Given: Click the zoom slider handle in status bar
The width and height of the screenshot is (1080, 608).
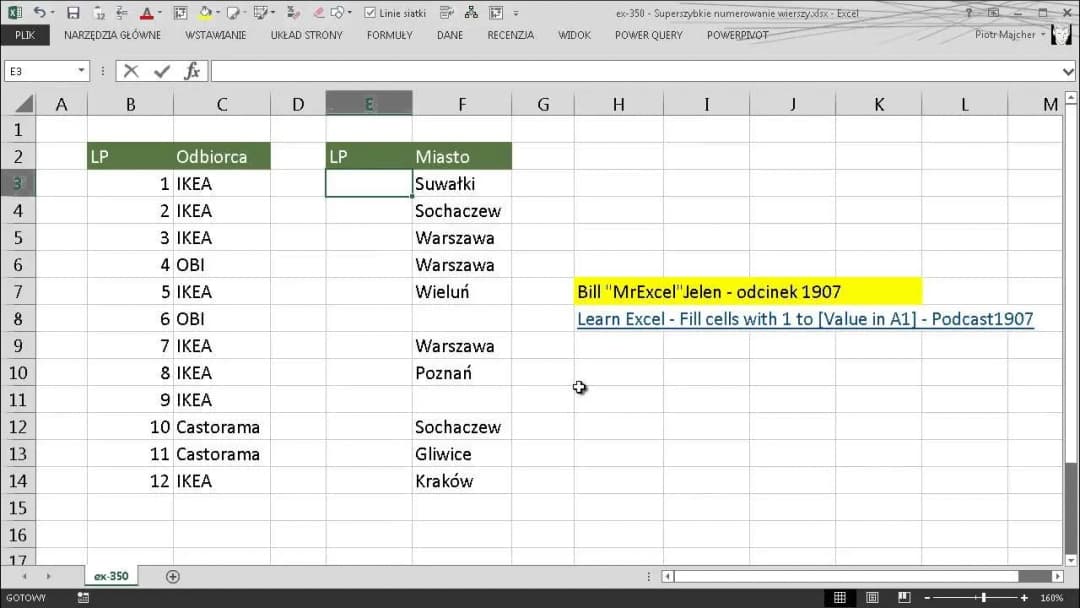Looking at the screenshot, I should (984, 598).
